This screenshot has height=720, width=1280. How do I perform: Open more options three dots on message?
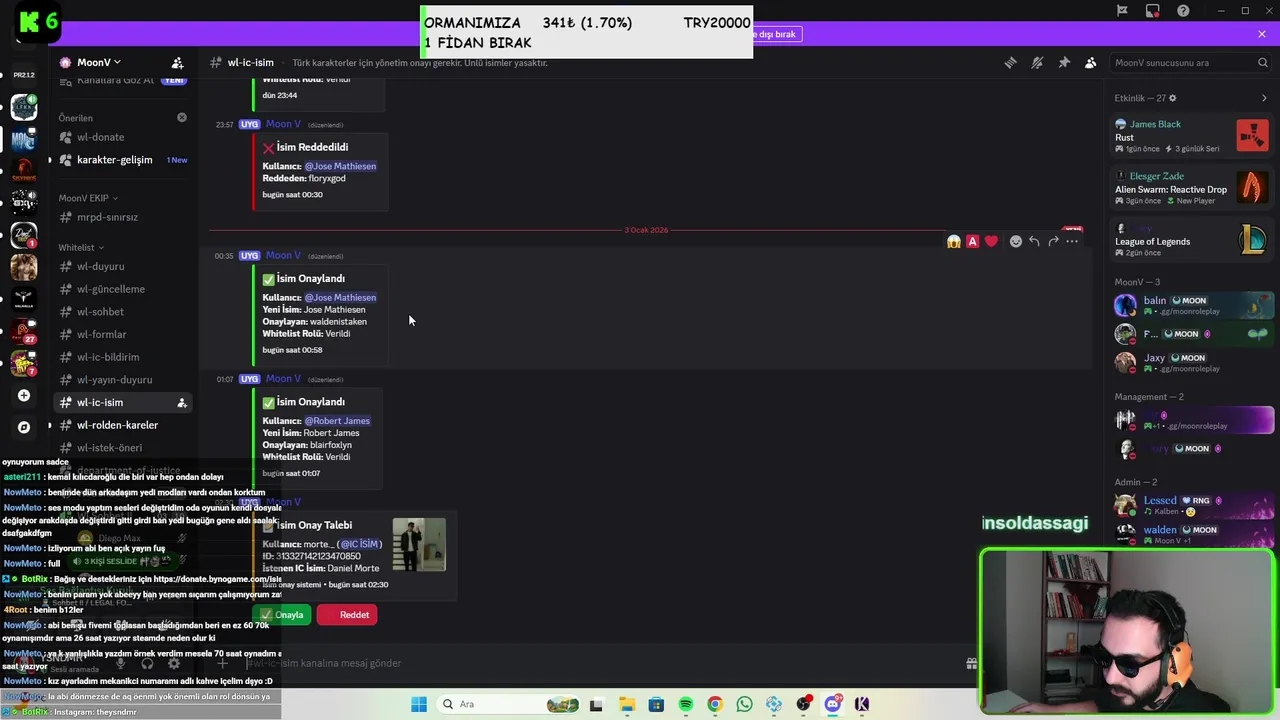tap(1072, 241)
